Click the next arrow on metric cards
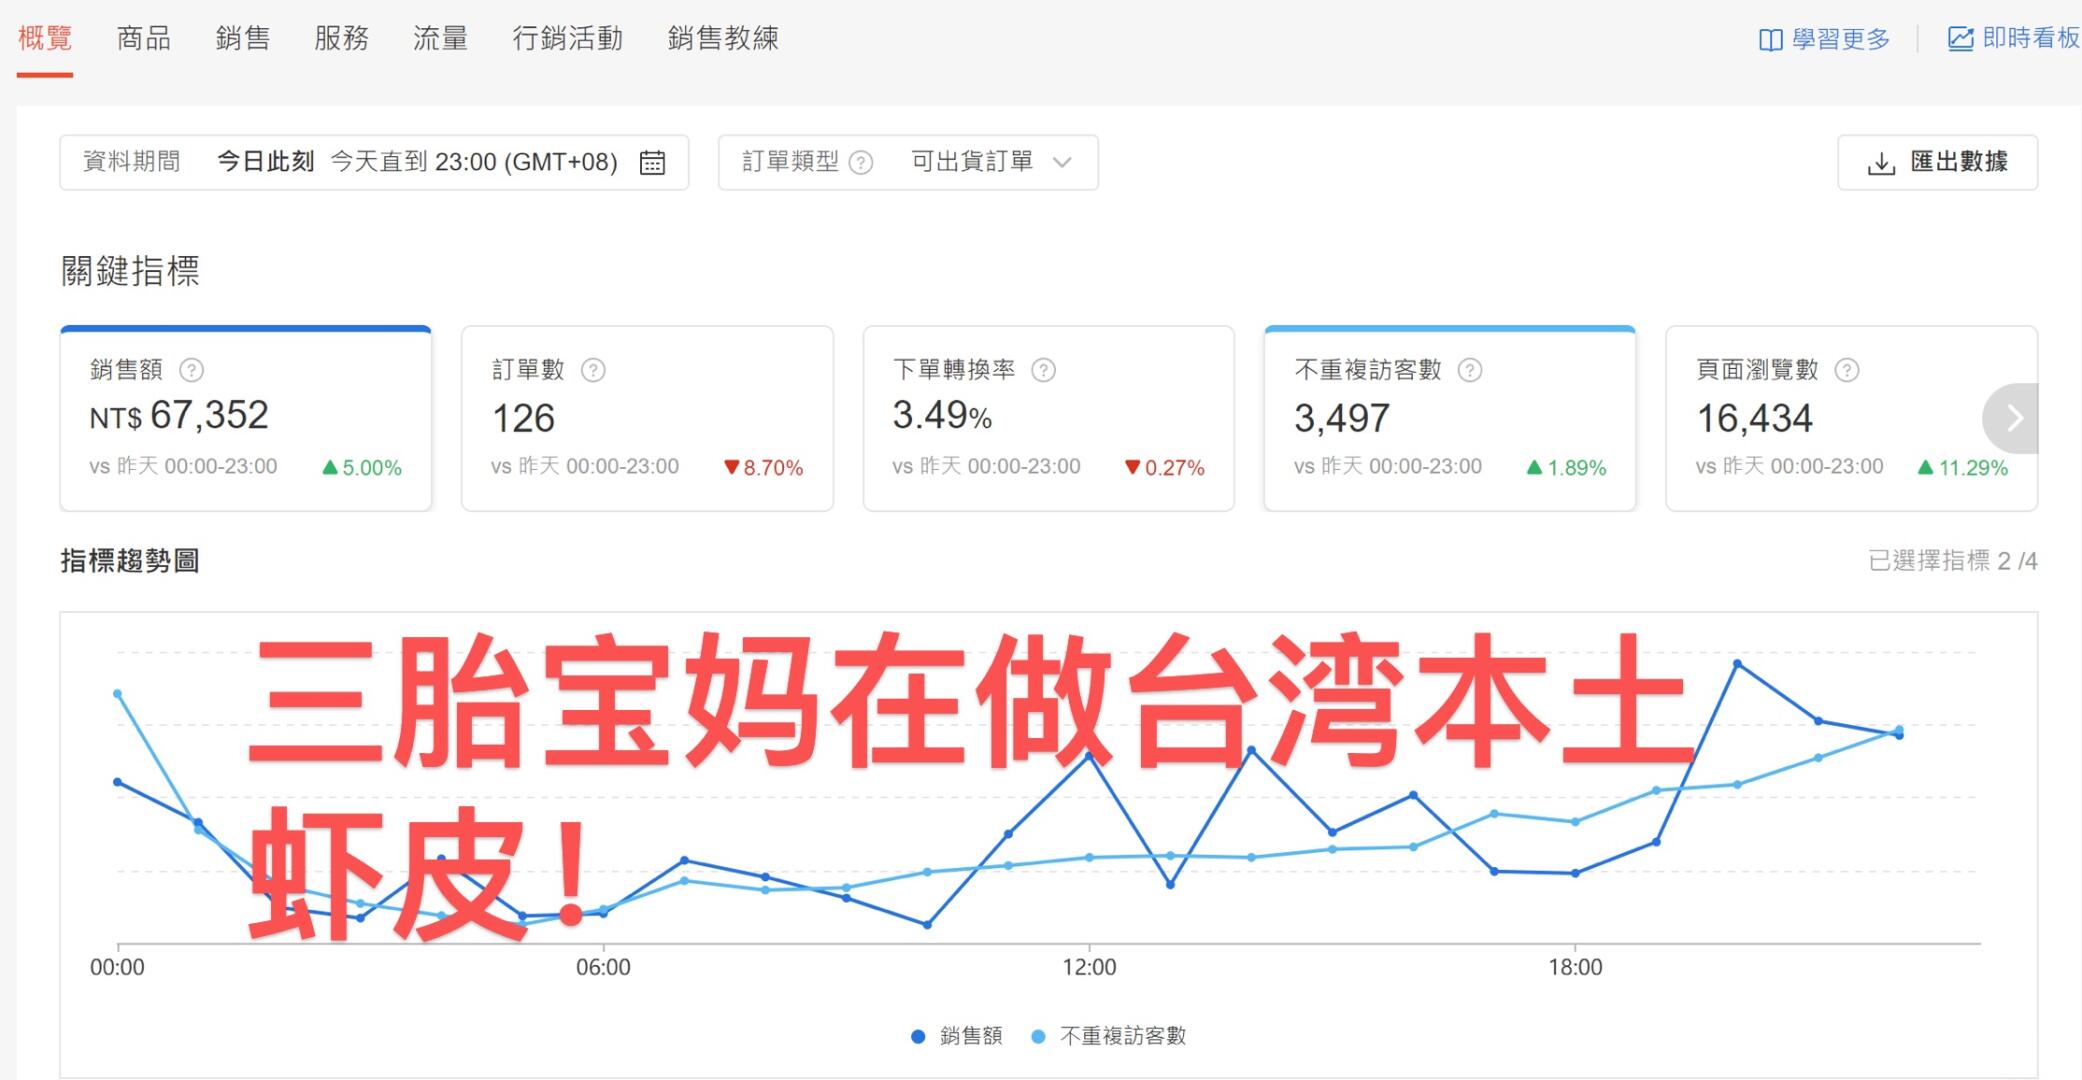Screen dimensions: 2082x1080 pyautogui.click(x=2012, y=418)
